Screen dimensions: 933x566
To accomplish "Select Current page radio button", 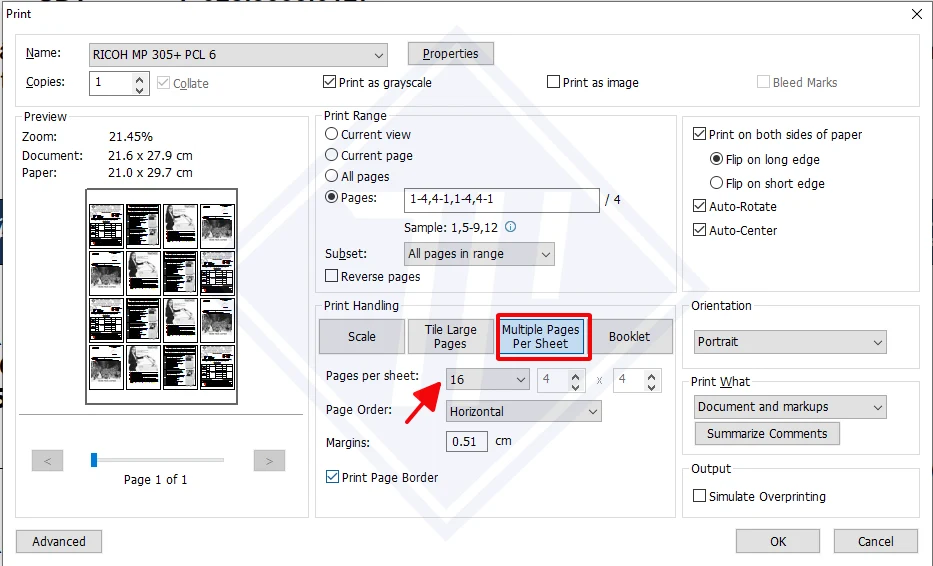I will pos(331,155).
